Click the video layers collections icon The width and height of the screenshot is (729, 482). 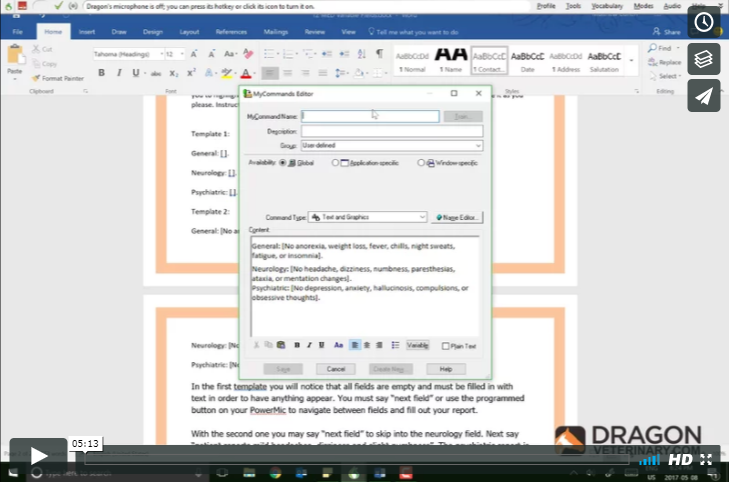coord(704,59)
